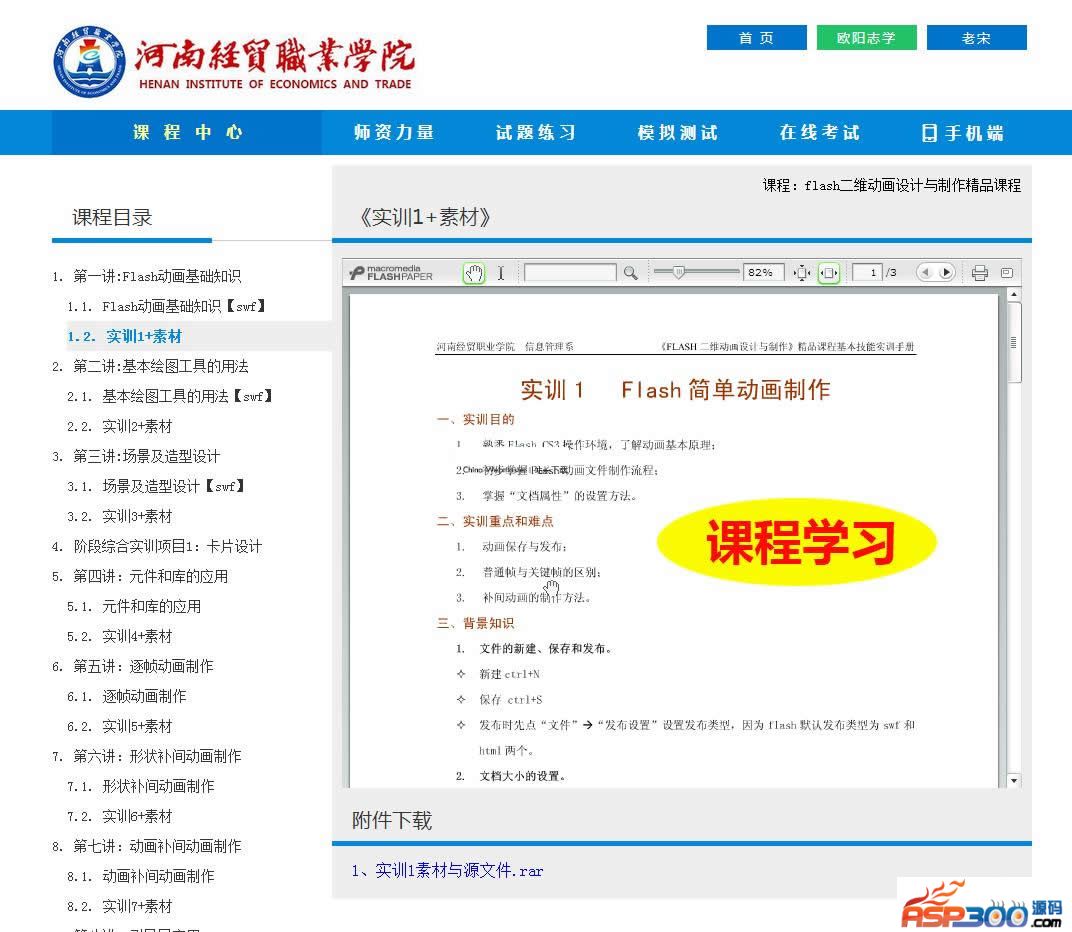Open lesson 7.1 形状补间动画制作
The height and width of the screenshot is (932, 1072).
click(141, 786)
